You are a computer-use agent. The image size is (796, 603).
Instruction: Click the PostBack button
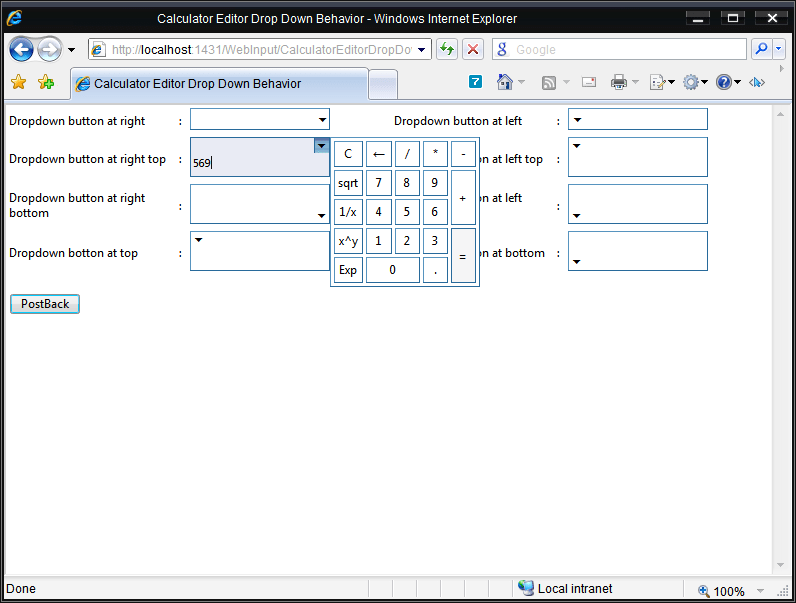[45, 304]
